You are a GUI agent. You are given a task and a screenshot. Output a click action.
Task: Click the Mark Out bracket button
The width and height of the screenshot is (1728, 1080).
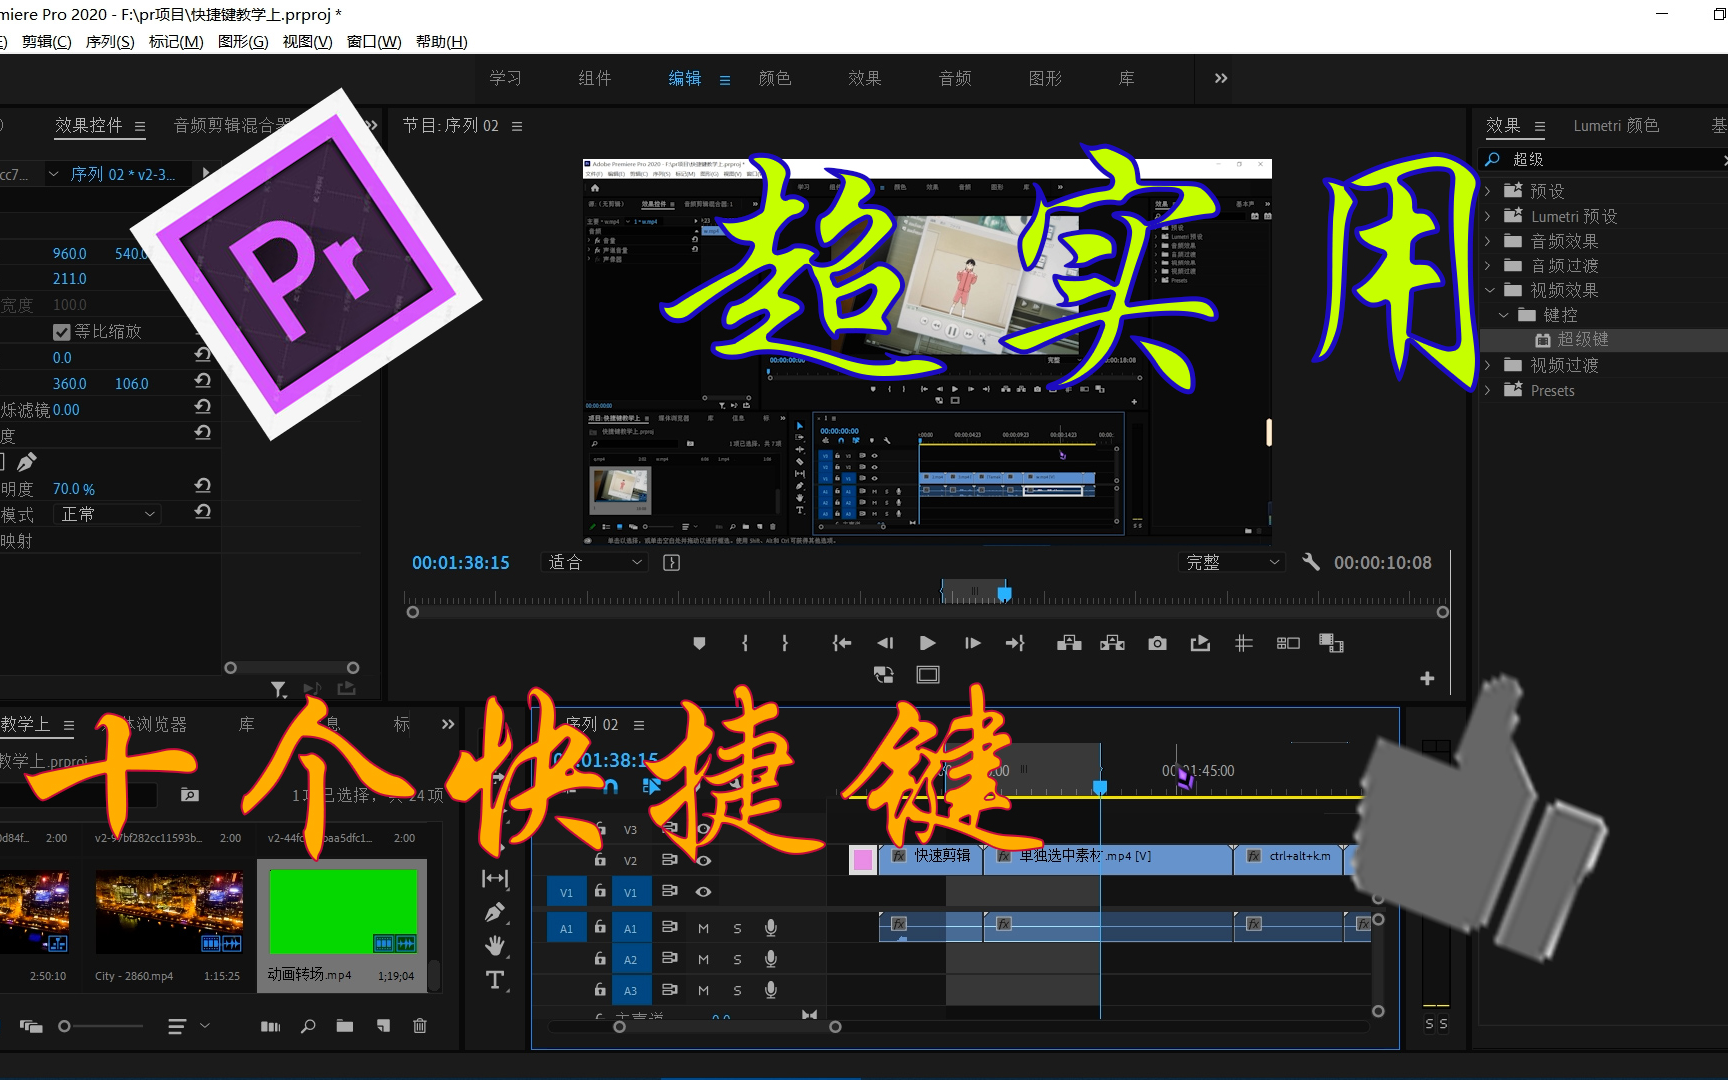(785, 643)
